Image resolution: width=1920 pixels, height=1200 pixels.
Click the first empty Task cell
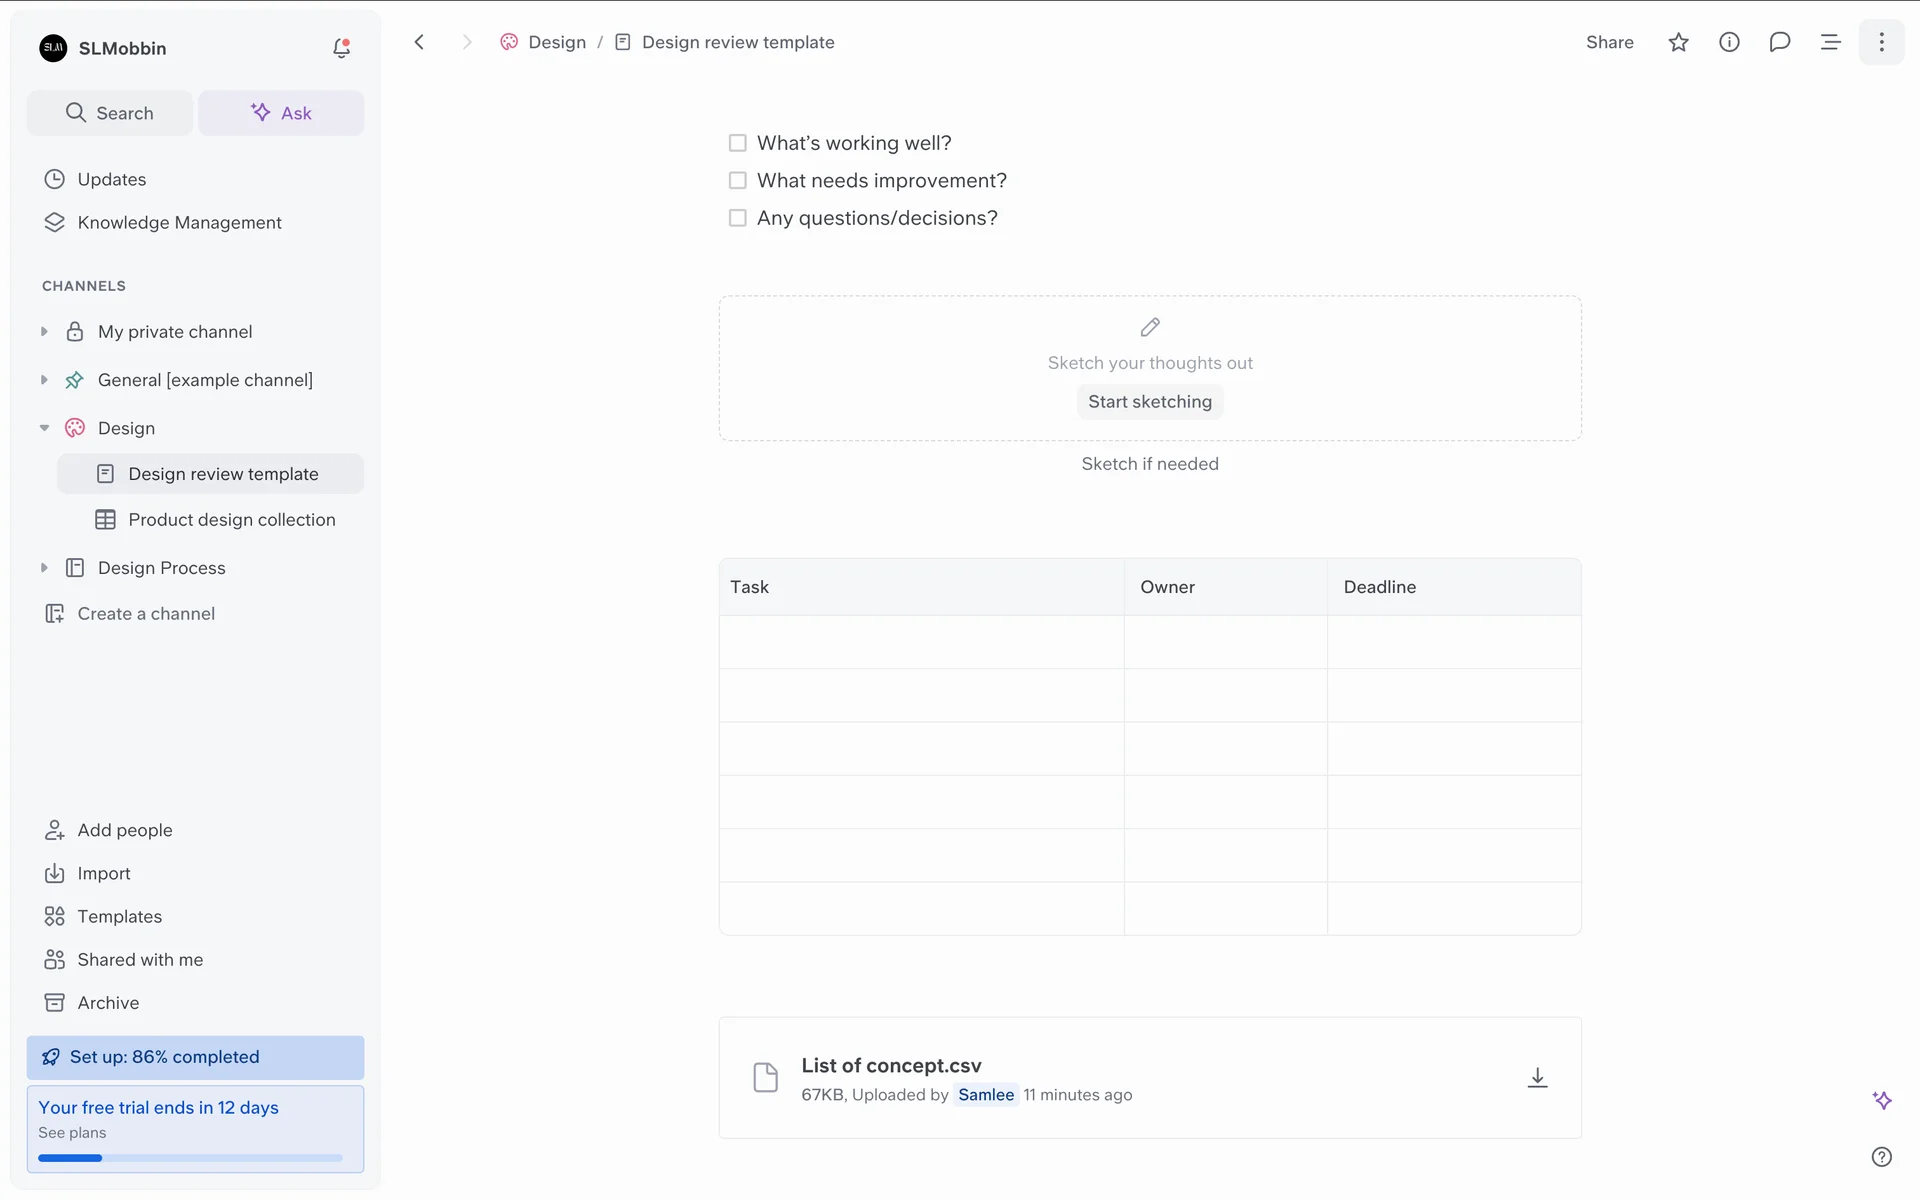tap(921, 642)
